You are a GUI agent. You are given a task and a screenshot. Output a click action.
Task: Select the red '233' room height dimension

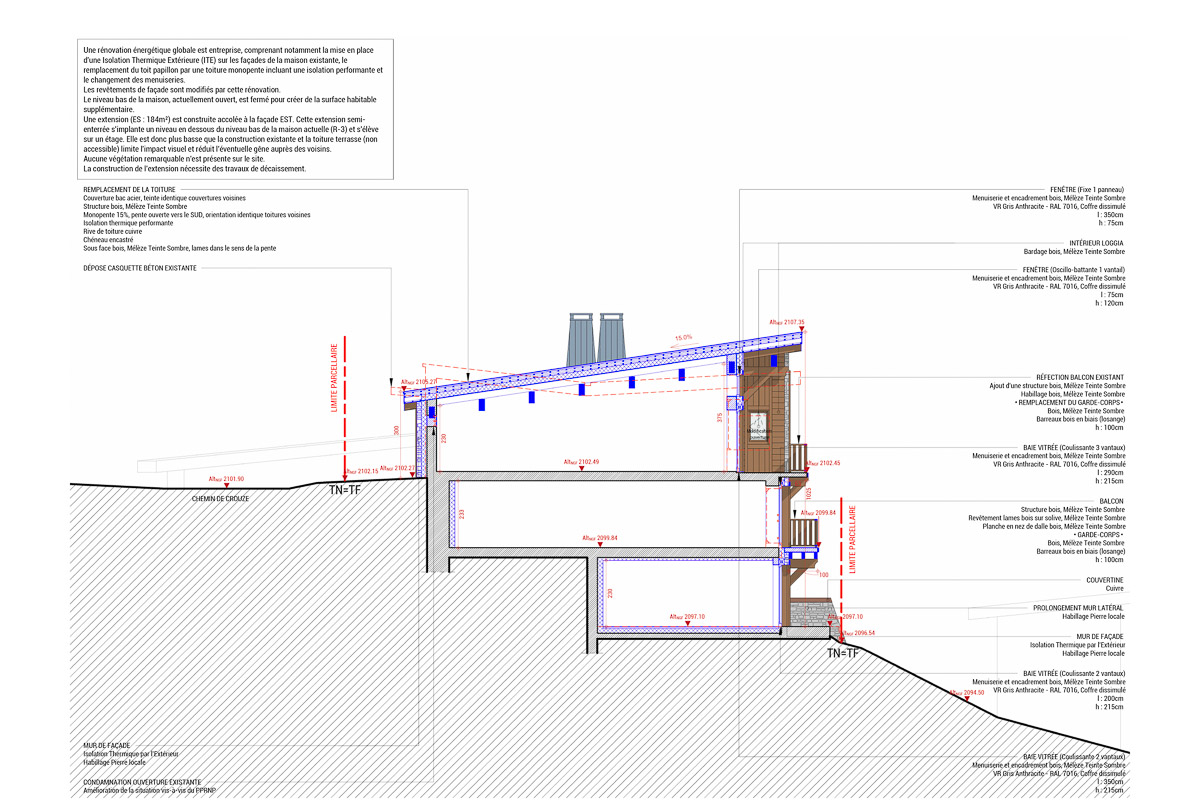[462, 513]
